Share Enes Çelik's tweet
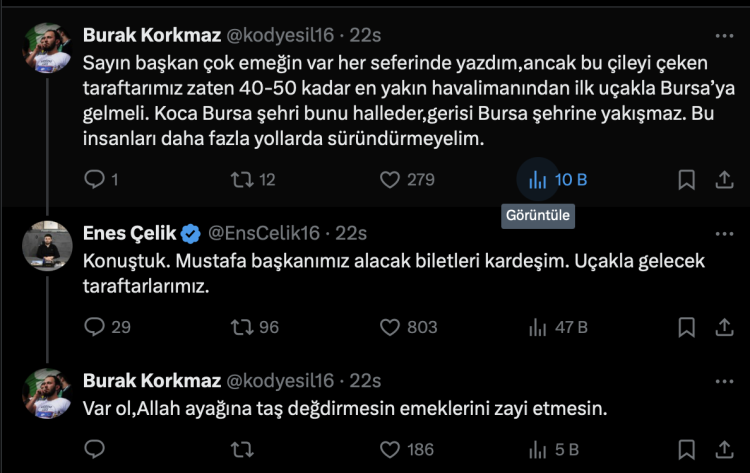The image size is (750, 473). (725, 327)
